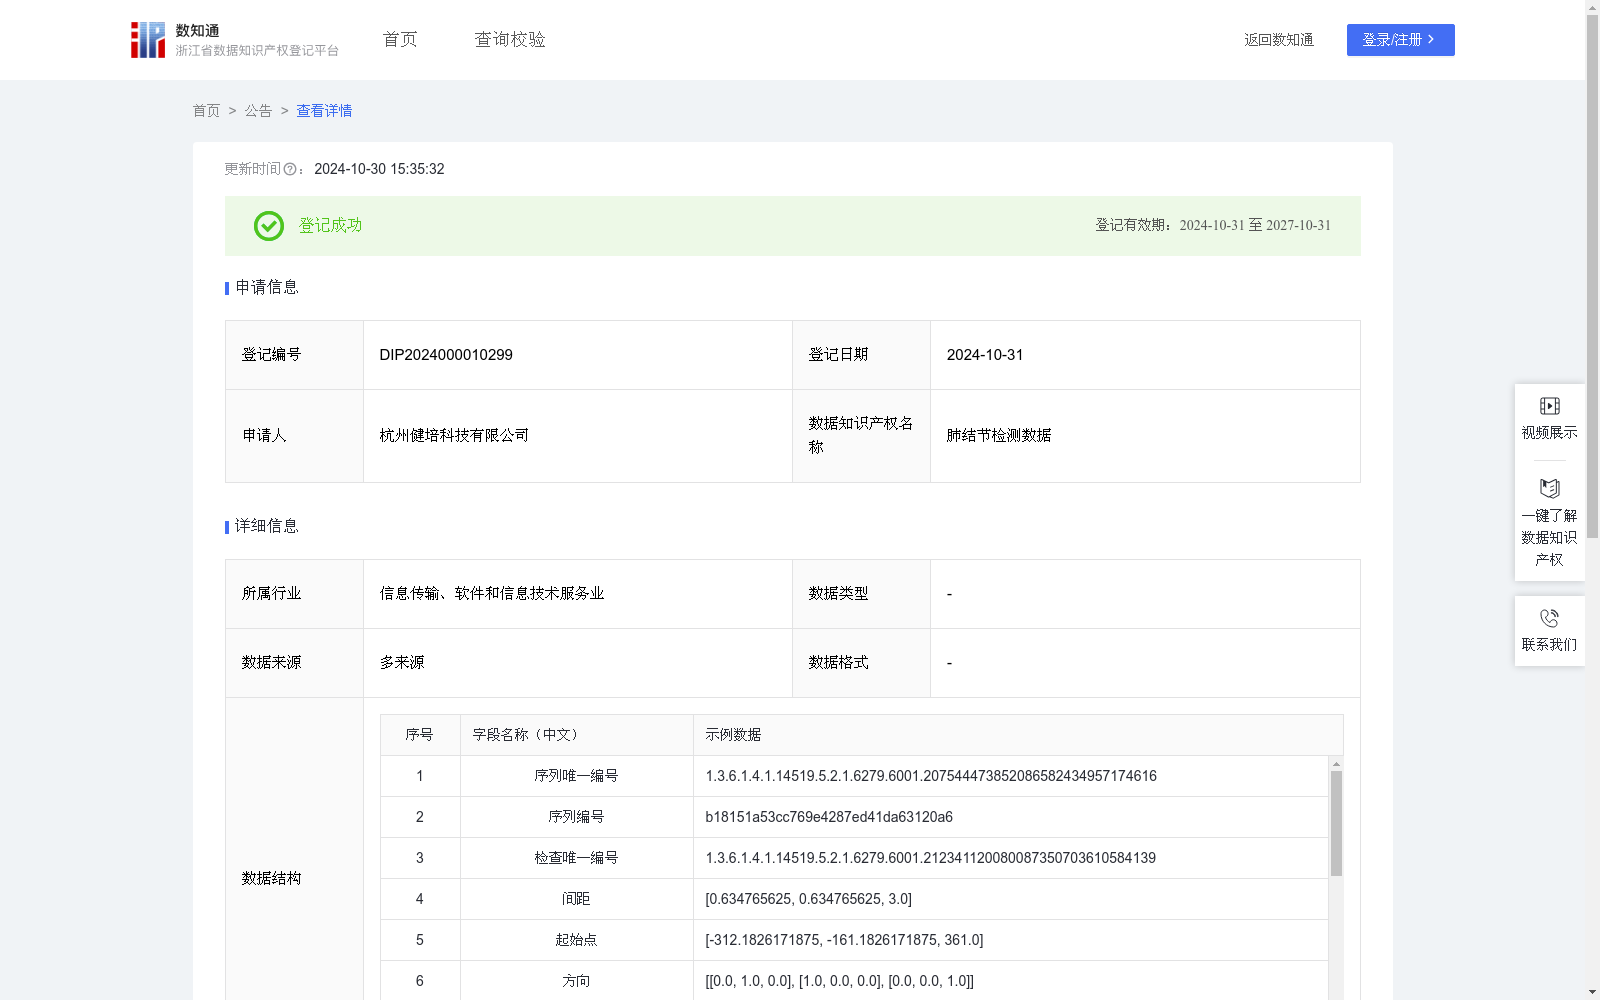
Task: Click the 详细信息 section heading
Action: coord(267,527)
